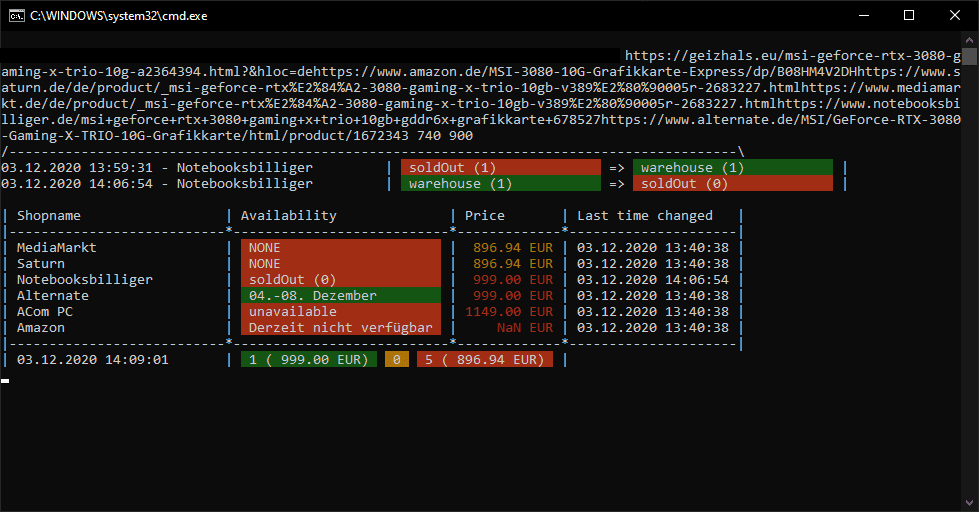Click the scrollbar up arrow
The image size is (979, 512).
(x=970, y=40)
